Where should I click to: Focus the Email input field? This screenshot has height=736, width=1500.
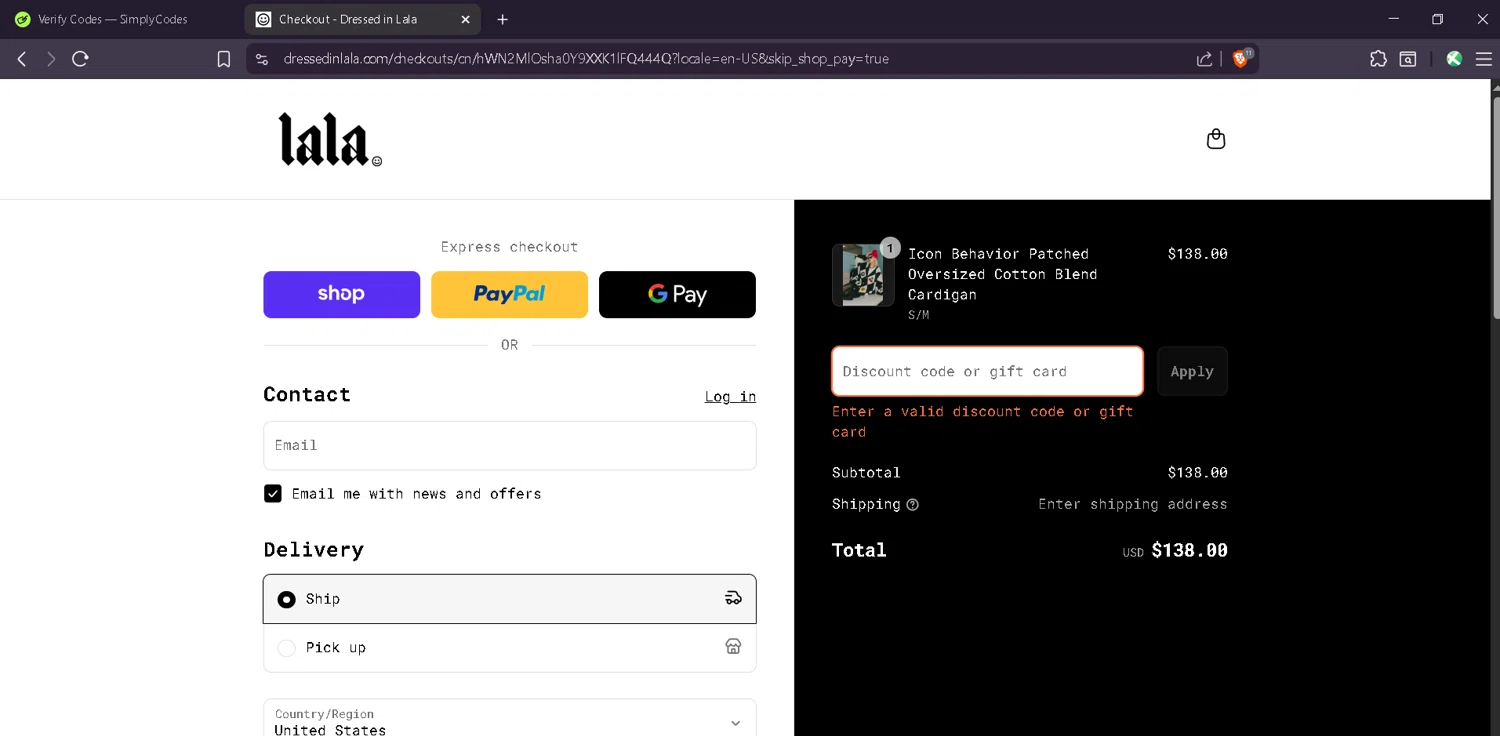point(509,445)
